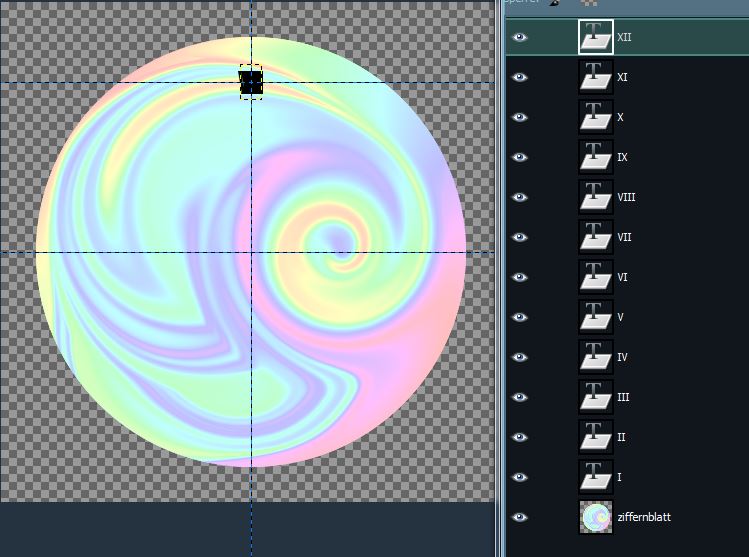Click the III layer text icon
This screenshot has width=749, height=557.
coord(596,397)
